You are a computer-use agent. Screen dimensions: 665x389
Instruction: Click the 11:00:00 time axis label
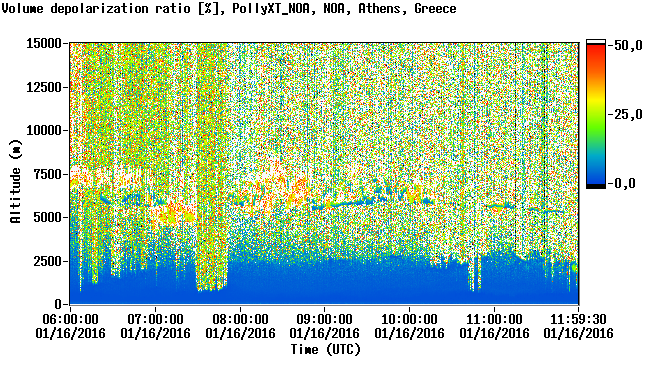tap(494, 319)
